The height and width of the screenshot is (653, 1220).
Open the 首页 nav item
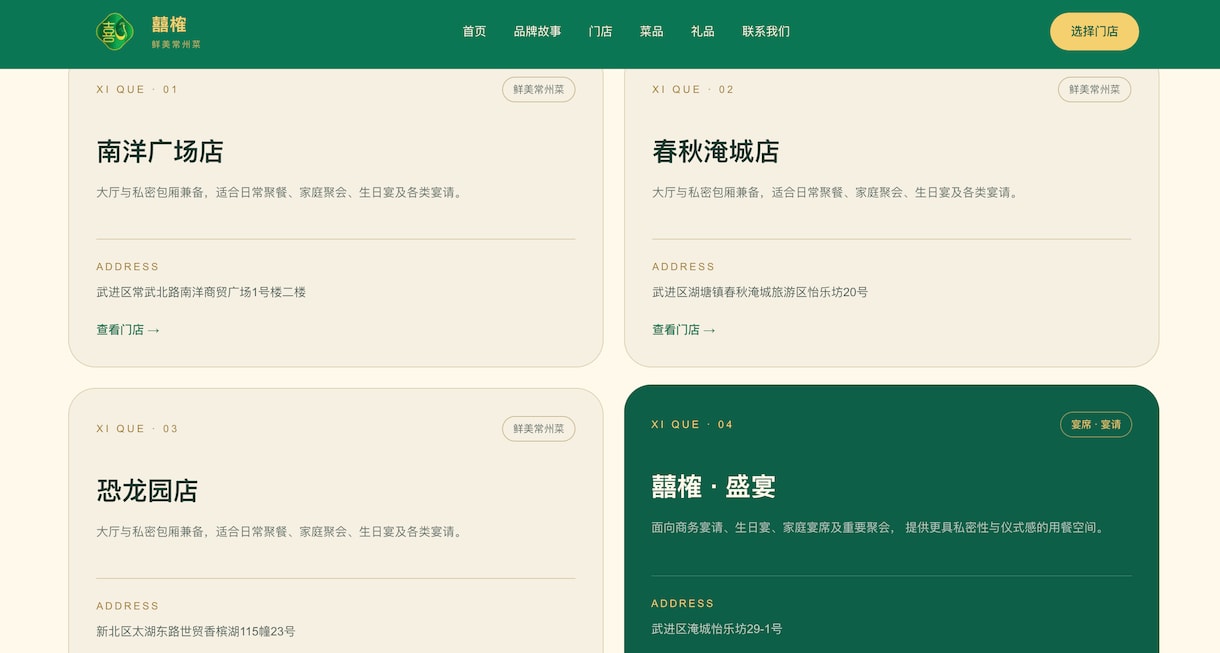click(474, 31)
